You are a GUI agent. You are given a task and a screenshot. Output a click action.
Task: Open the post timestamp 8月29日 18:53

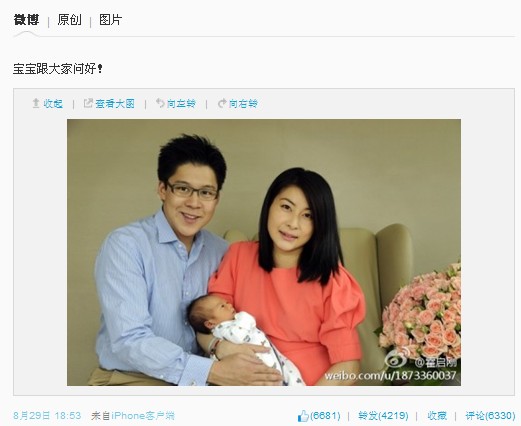click(x=47, y=416)
